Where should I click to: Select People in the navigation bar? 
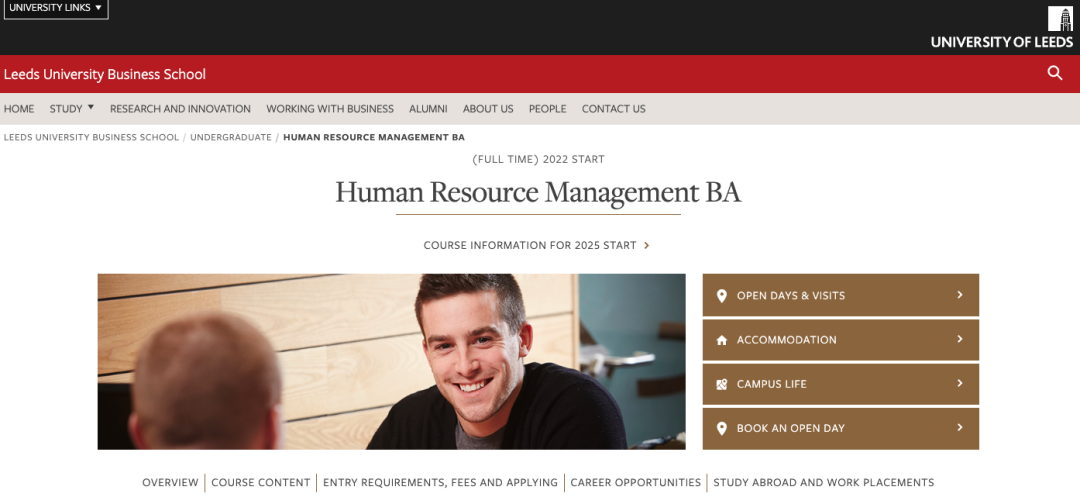pyautogui.click(x=548, y=109)
